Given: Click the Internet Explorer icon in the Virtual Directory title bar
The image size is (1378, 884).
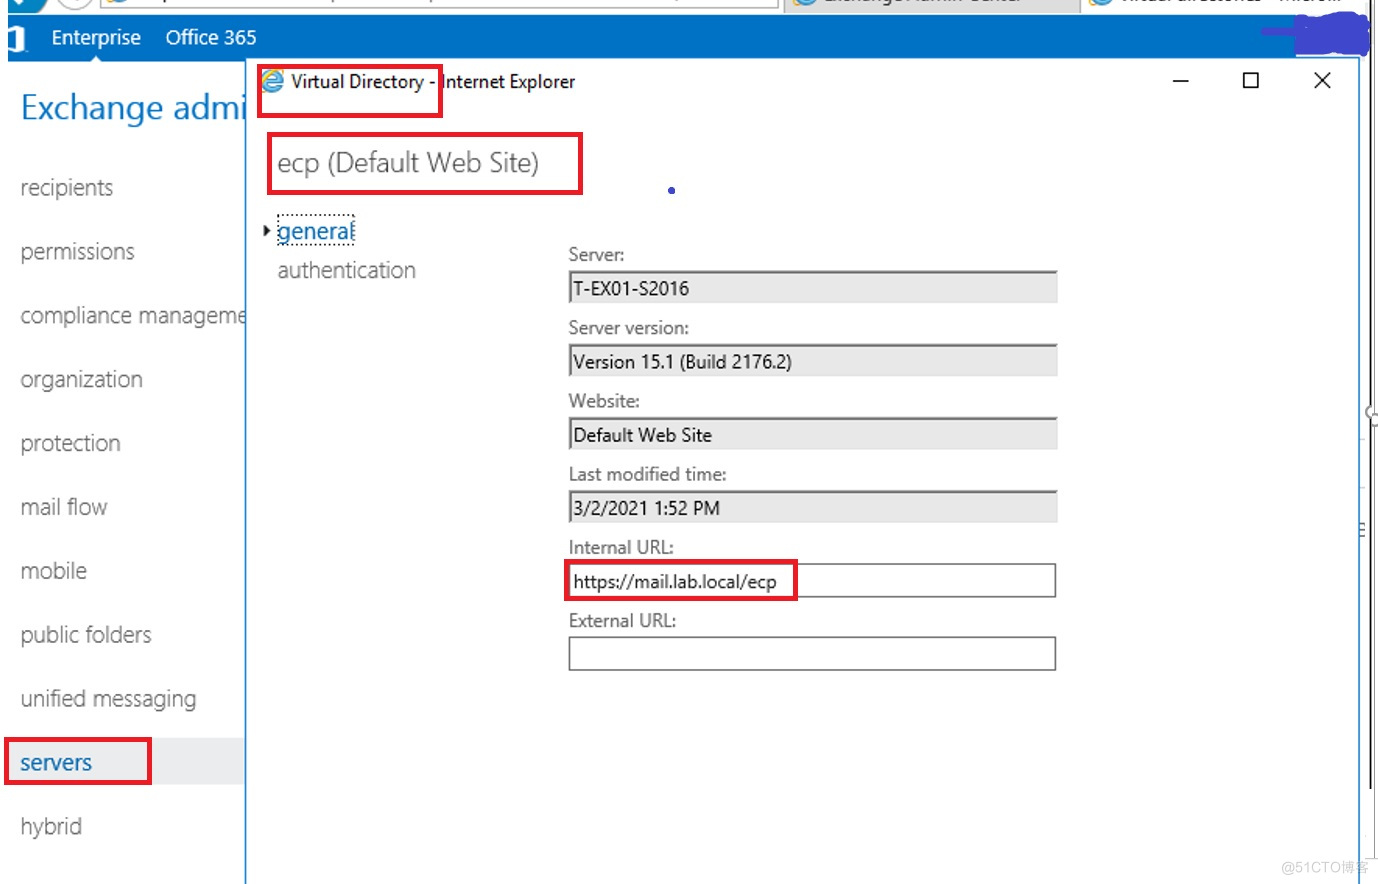Looking at the screenshot, I should click(272, 80).
